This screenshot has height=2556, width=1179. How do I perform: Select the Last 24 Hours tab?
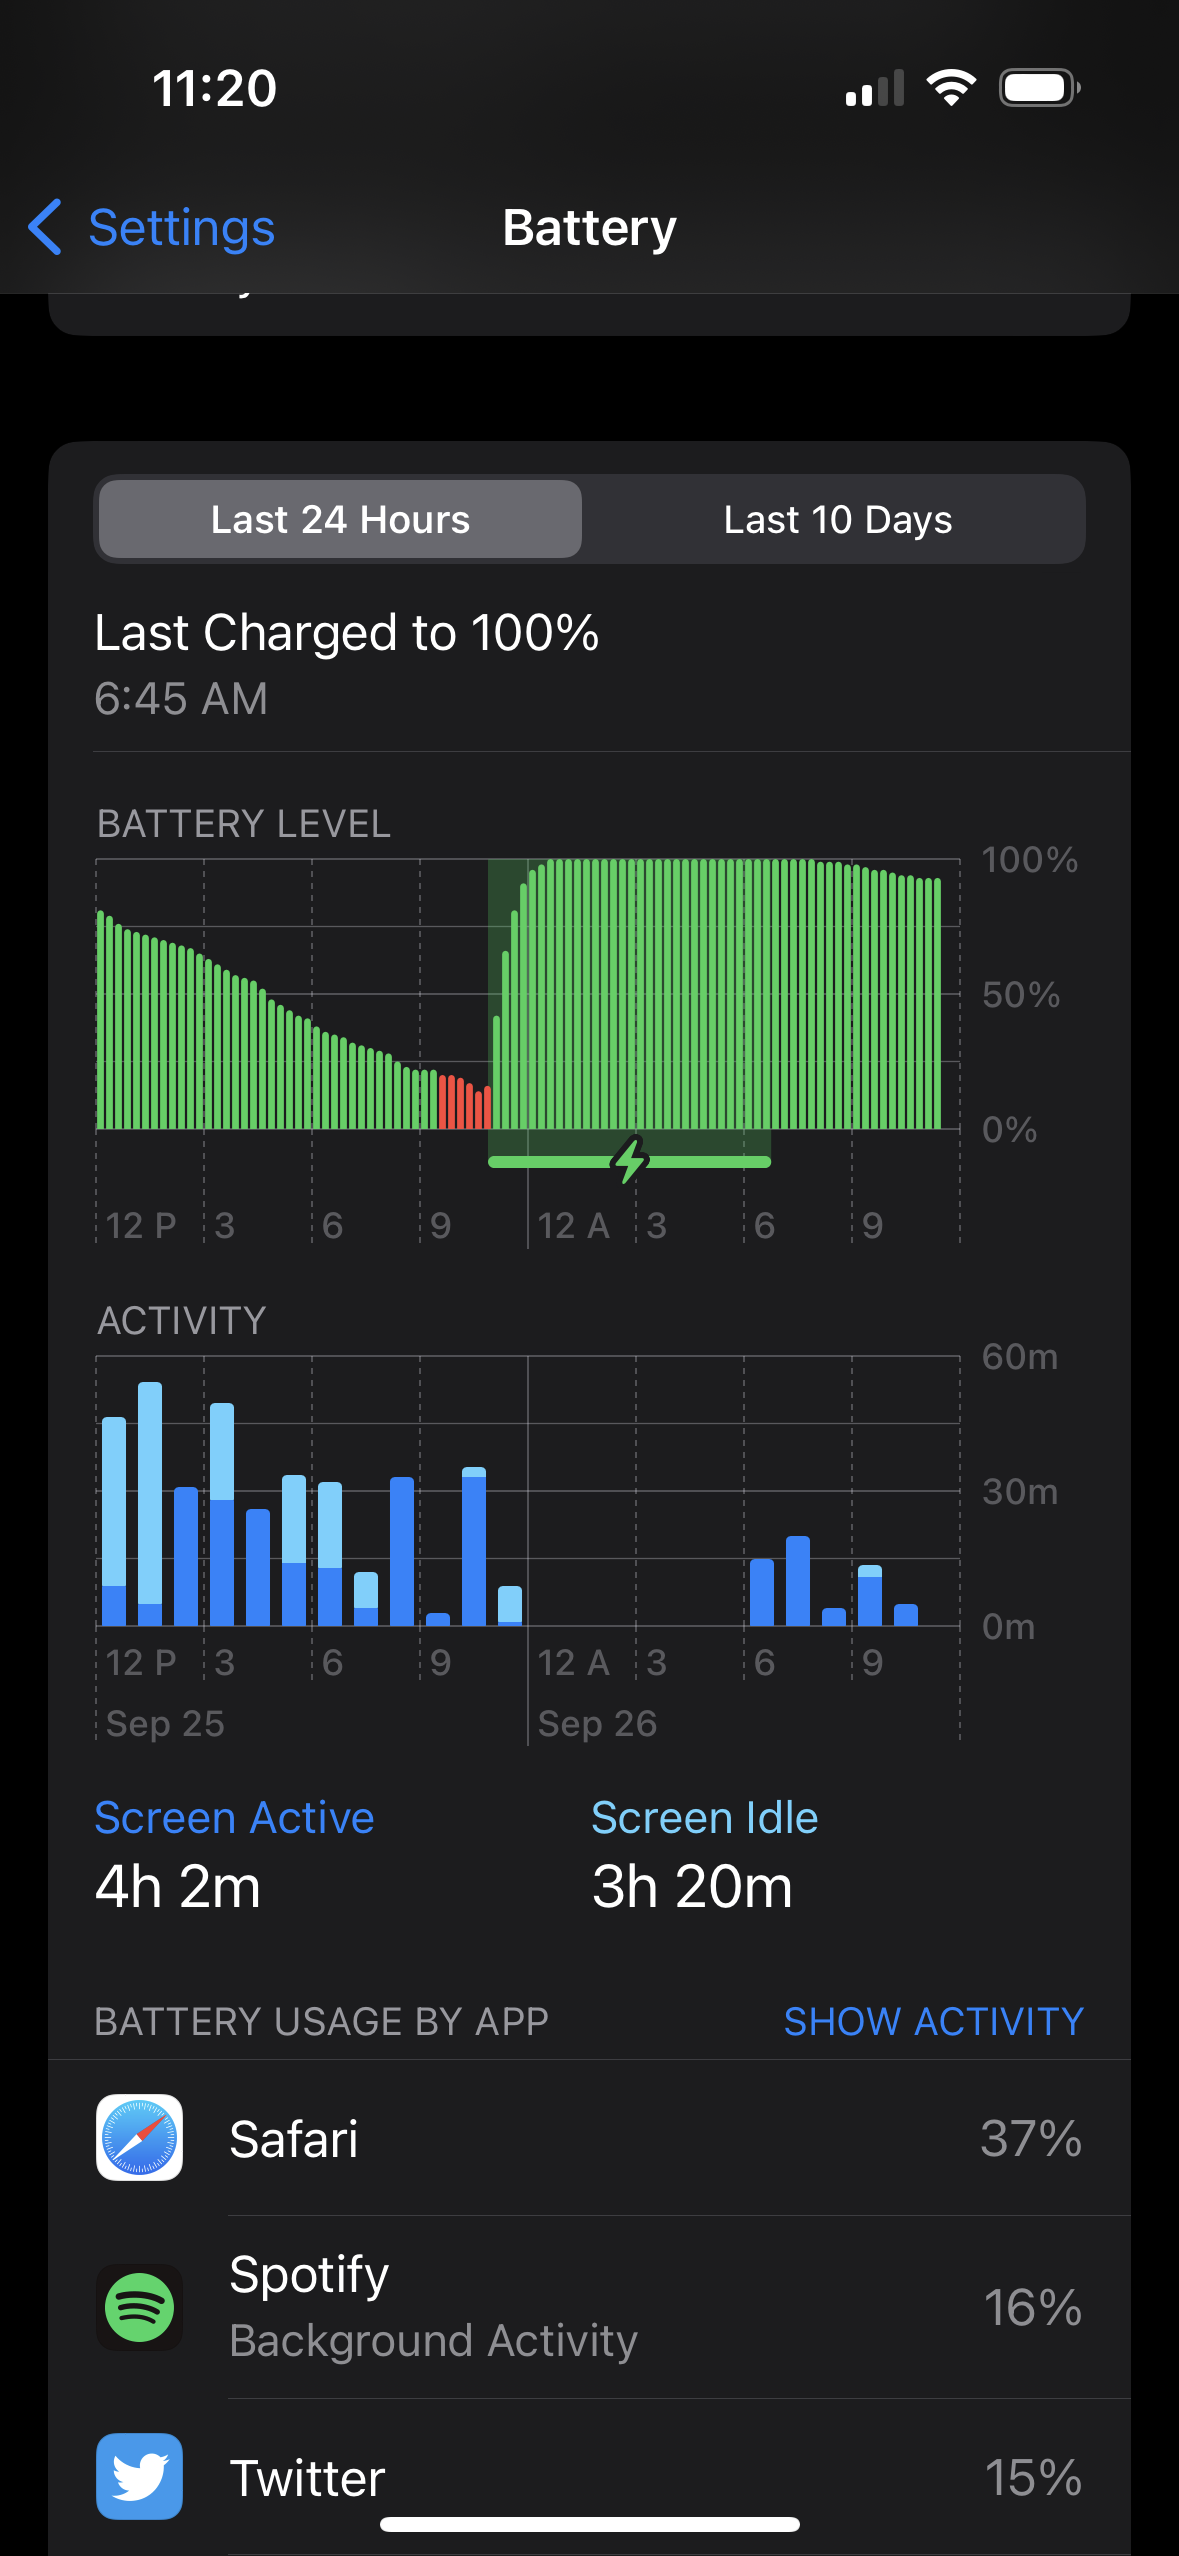(x=340, y=519)
